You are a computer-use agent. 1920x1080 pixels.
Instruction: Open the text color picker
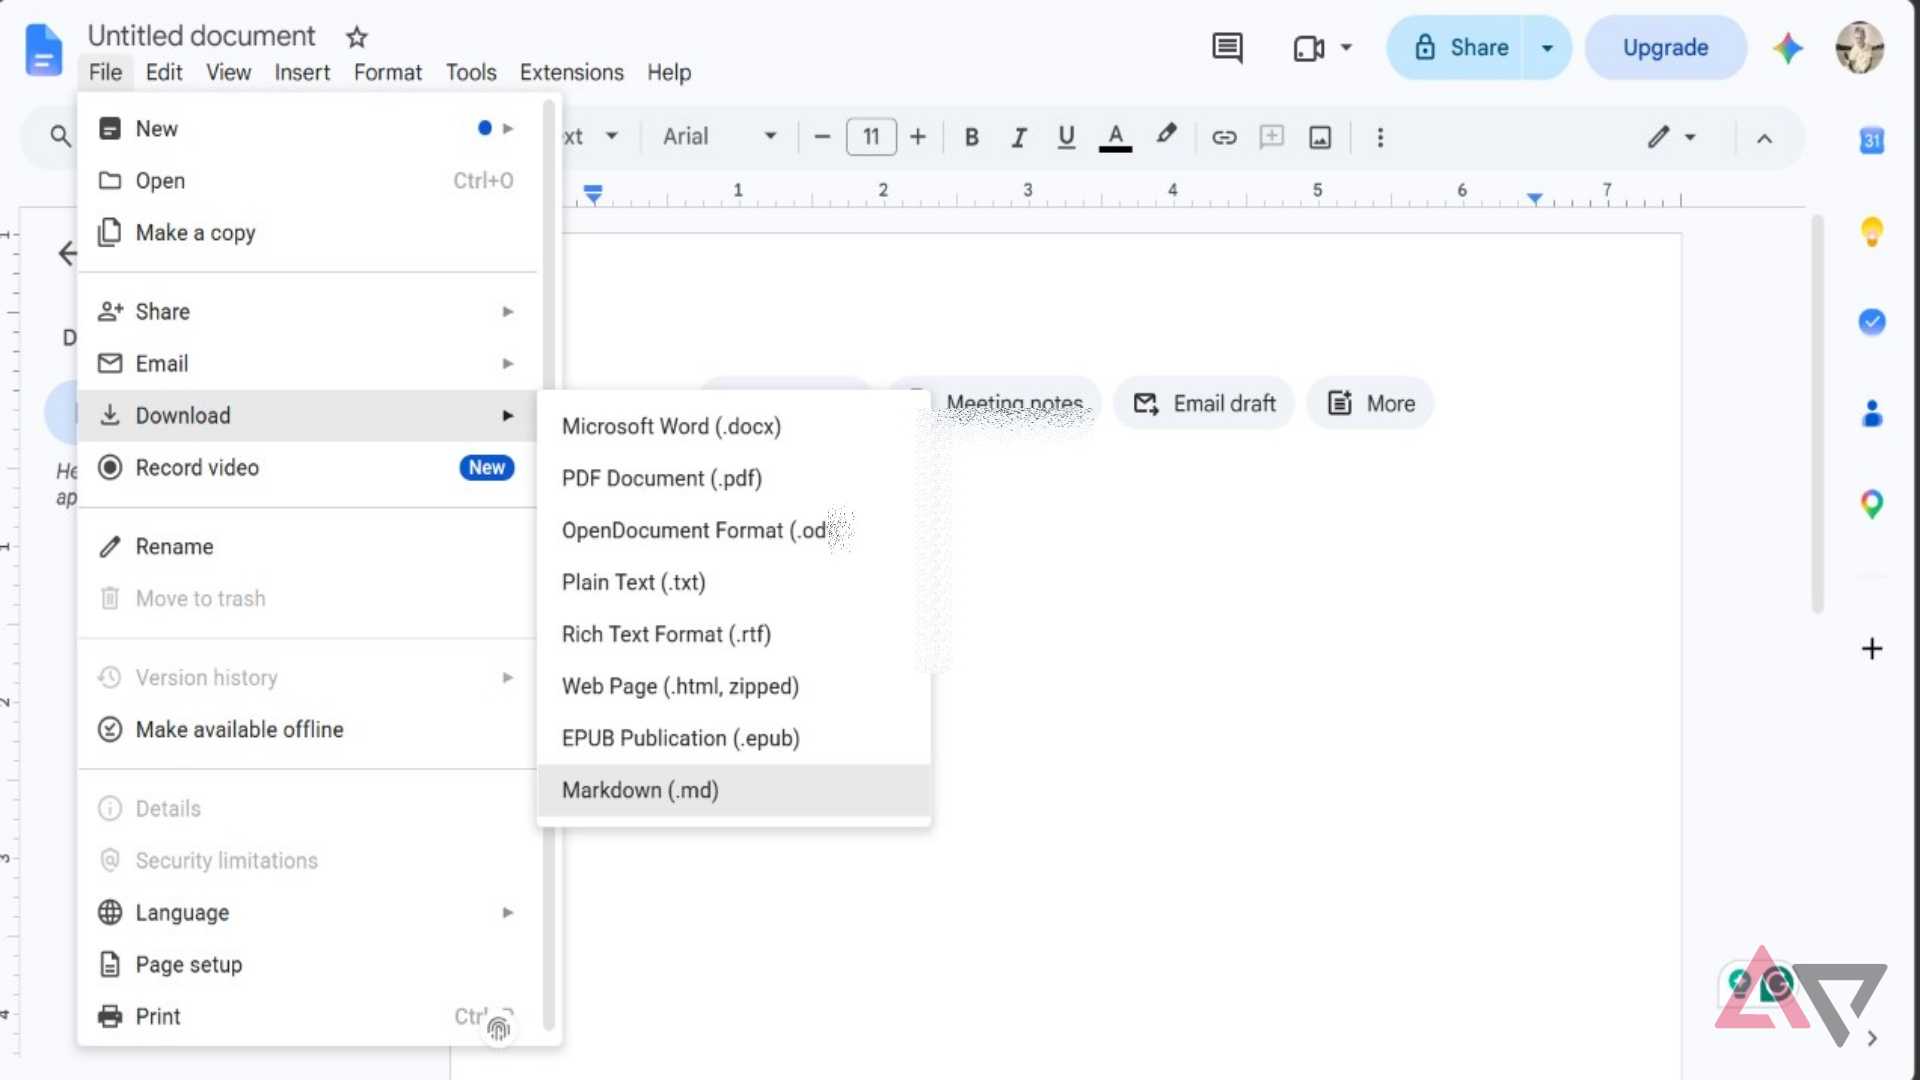(1115, 137)
